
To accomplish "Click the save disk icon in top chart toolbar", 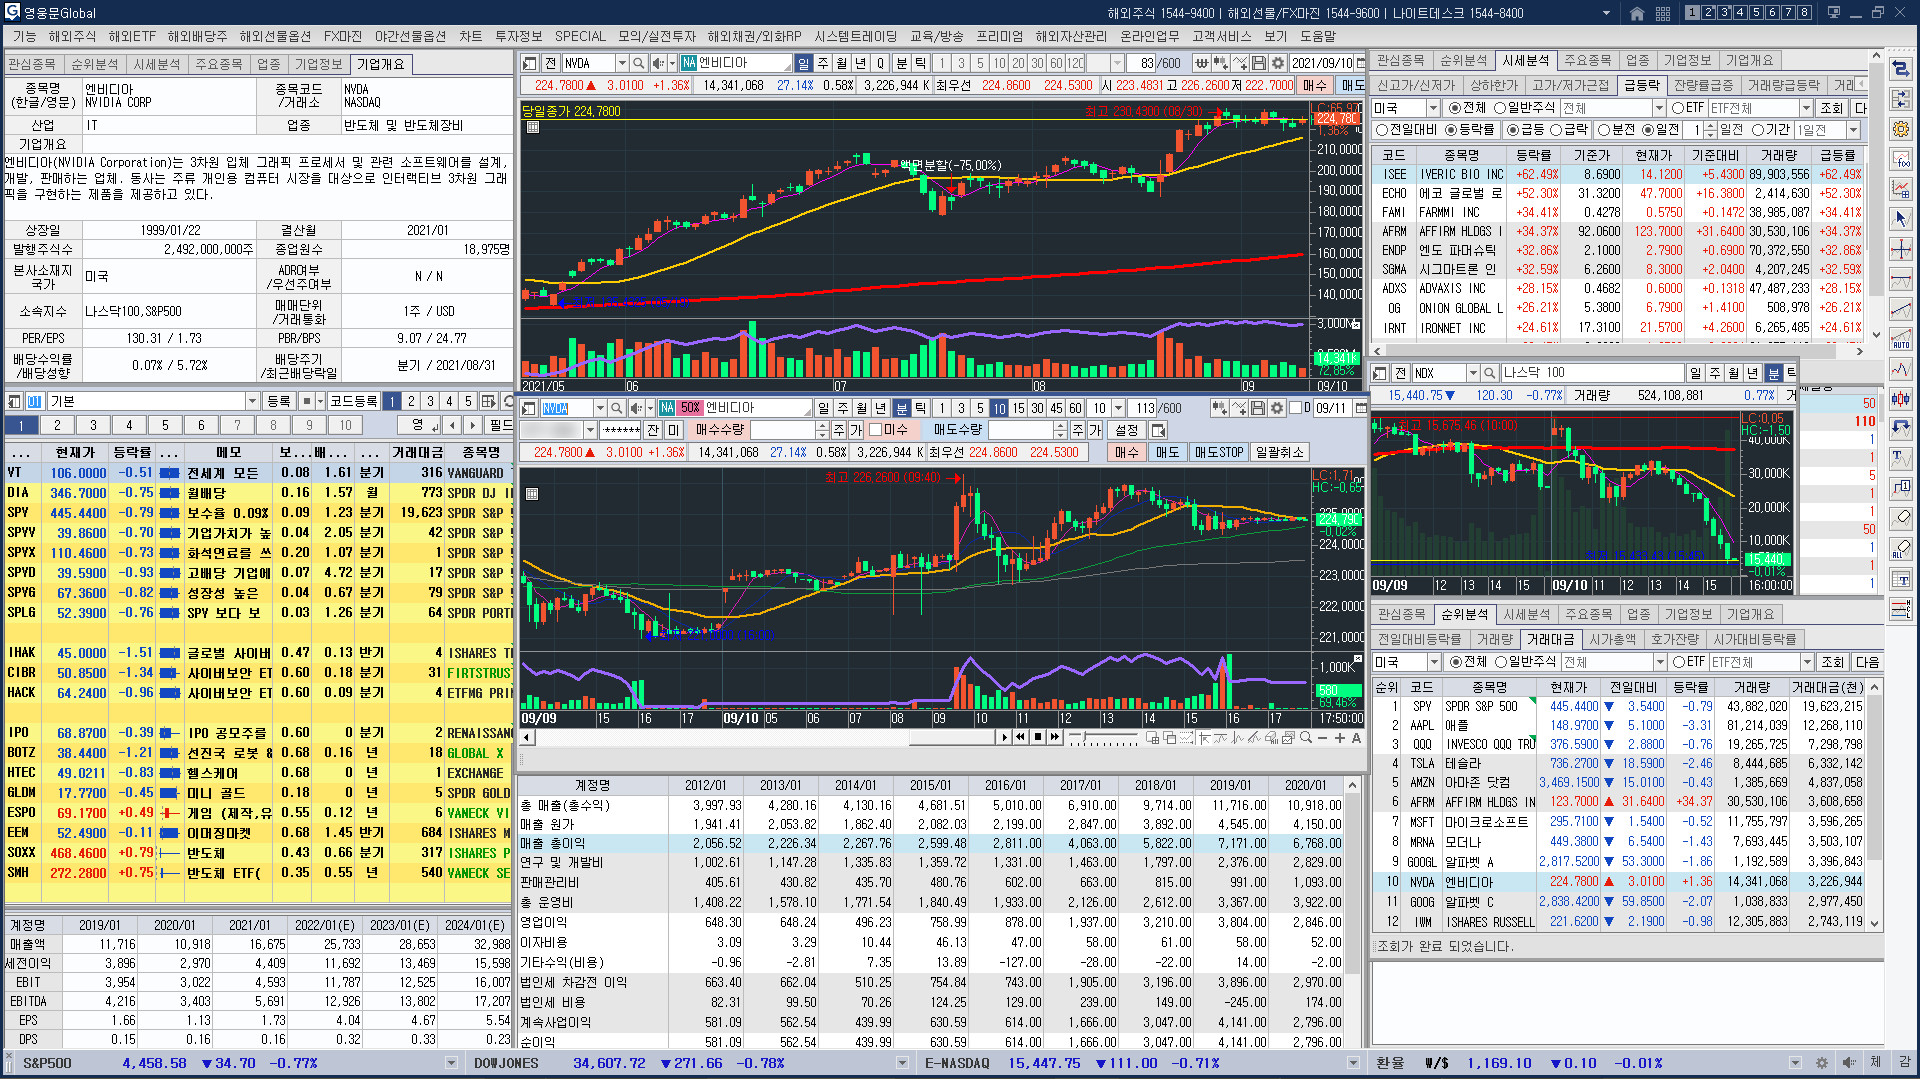I will coord(1258,63).
